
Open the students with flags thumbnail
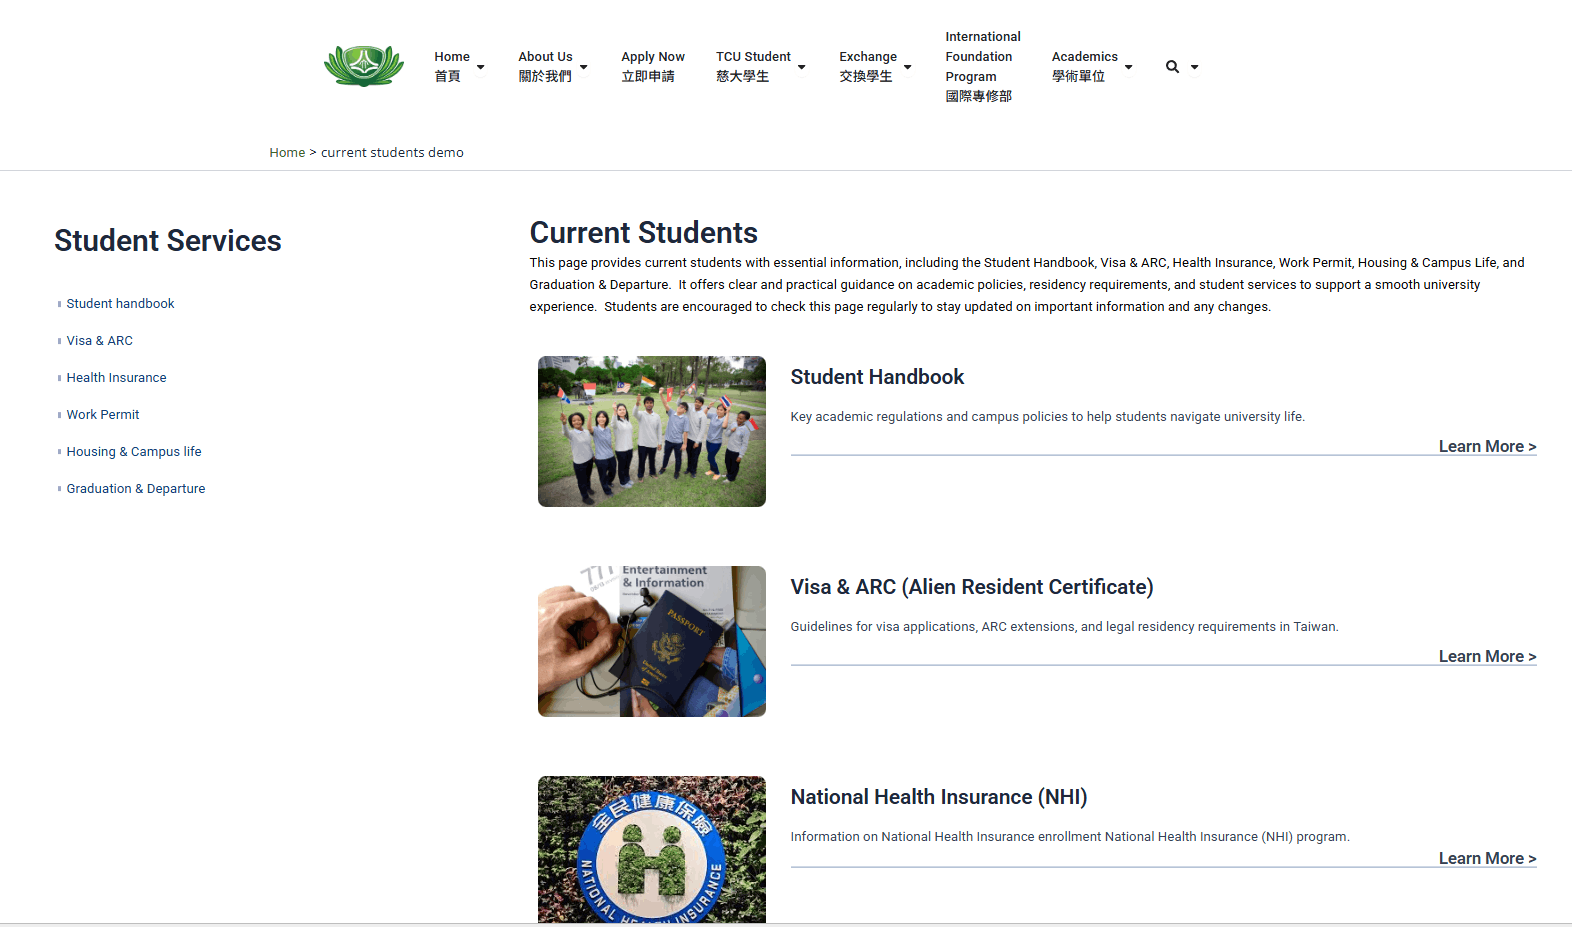coord(652,431)
